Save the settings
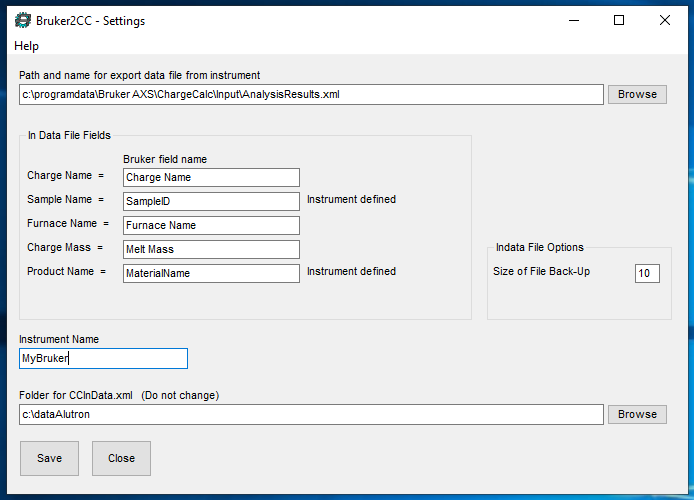 pyautogui.click(x=49, y=458)
